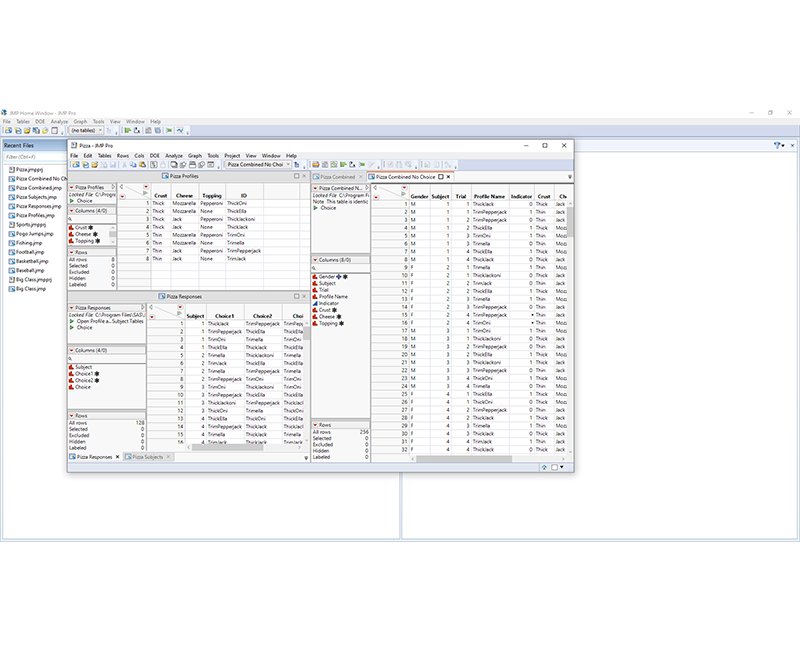
Task: Click the Paste icon on the Pizza window toolbar
Action: [x=143, y=167]
